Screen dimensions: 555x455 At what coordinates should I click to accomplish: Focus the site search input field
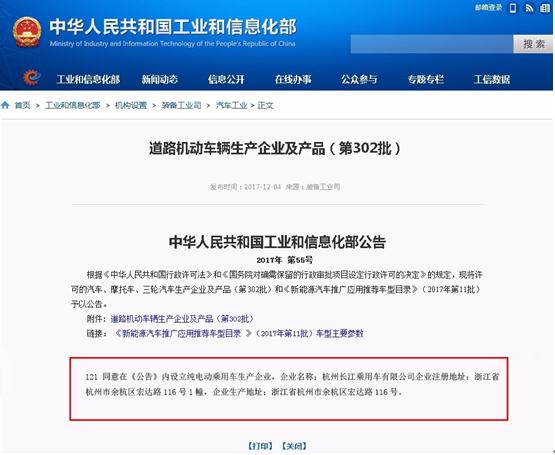[432, 44]
